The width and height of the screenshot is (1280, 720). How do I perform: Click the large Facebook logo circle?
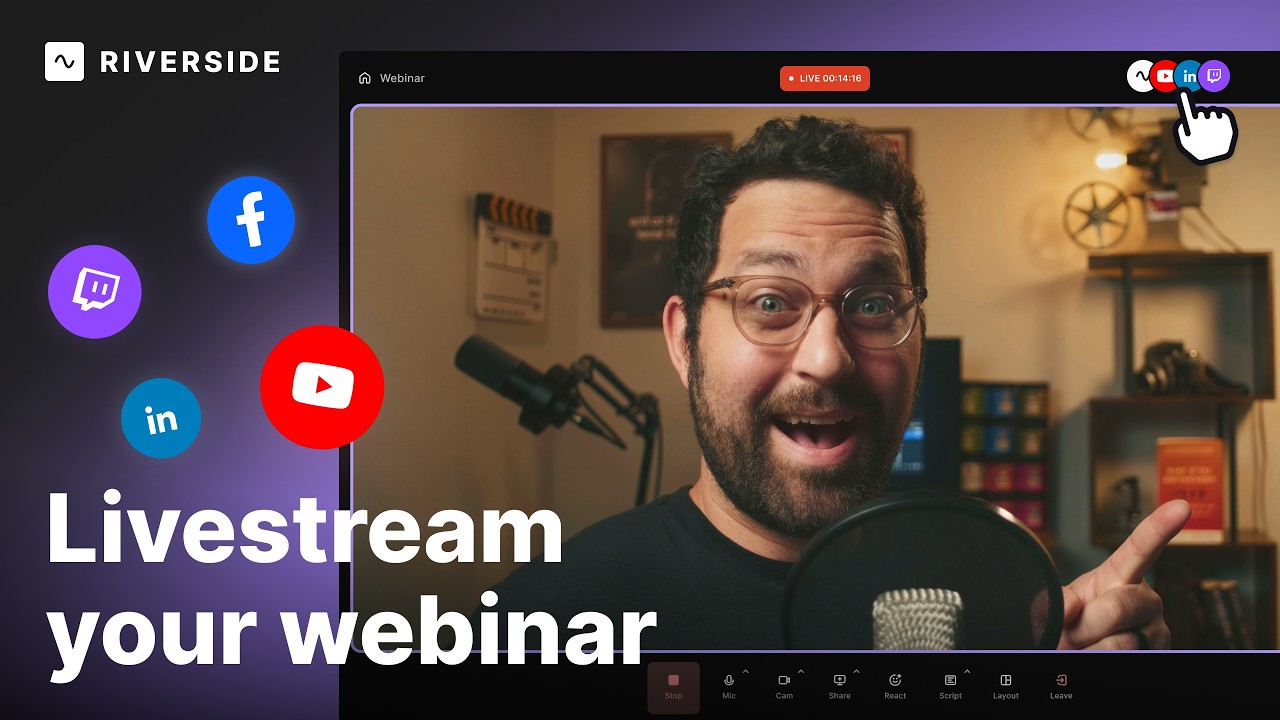pyautogui.click(x=251, y=220)
